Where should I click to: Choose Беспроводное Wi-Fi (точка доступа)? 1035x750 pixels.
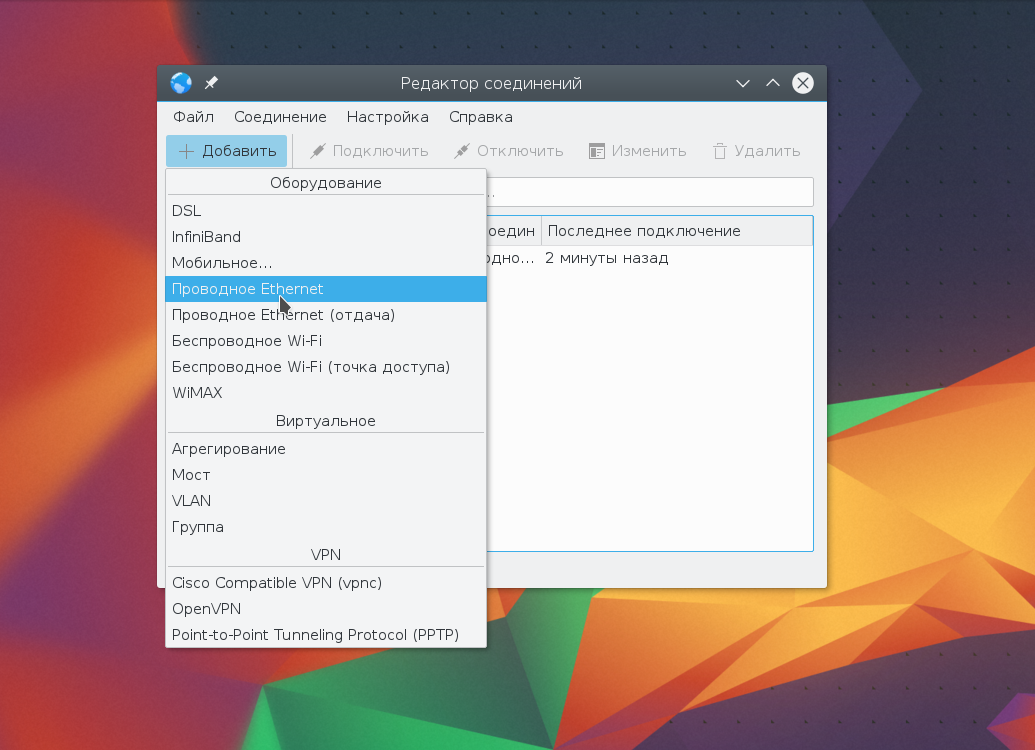310,367
